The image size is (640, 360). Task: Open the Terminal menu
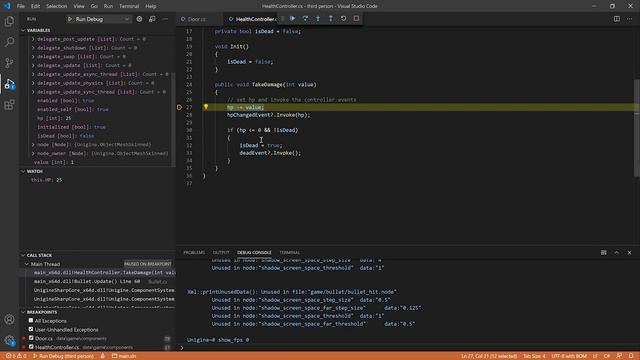(129, 6)
